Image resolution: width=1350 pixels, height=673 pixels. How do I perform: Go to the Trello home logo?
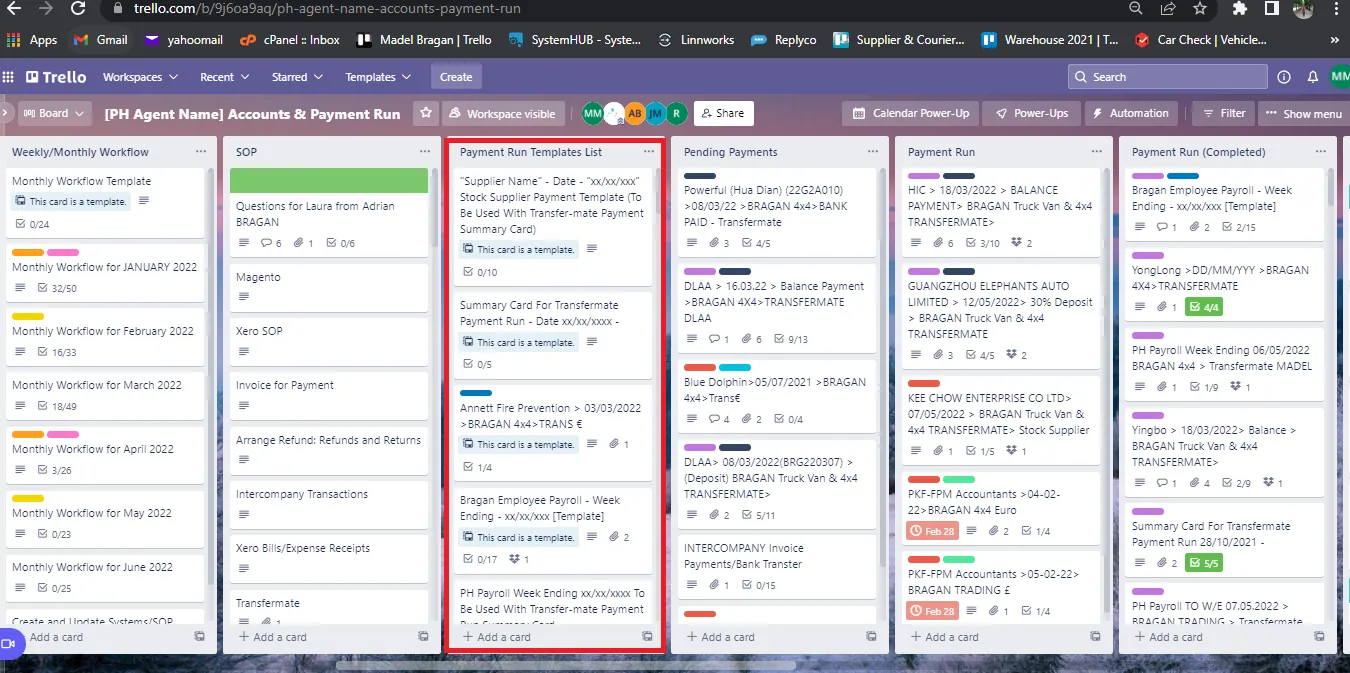[56, 77]
